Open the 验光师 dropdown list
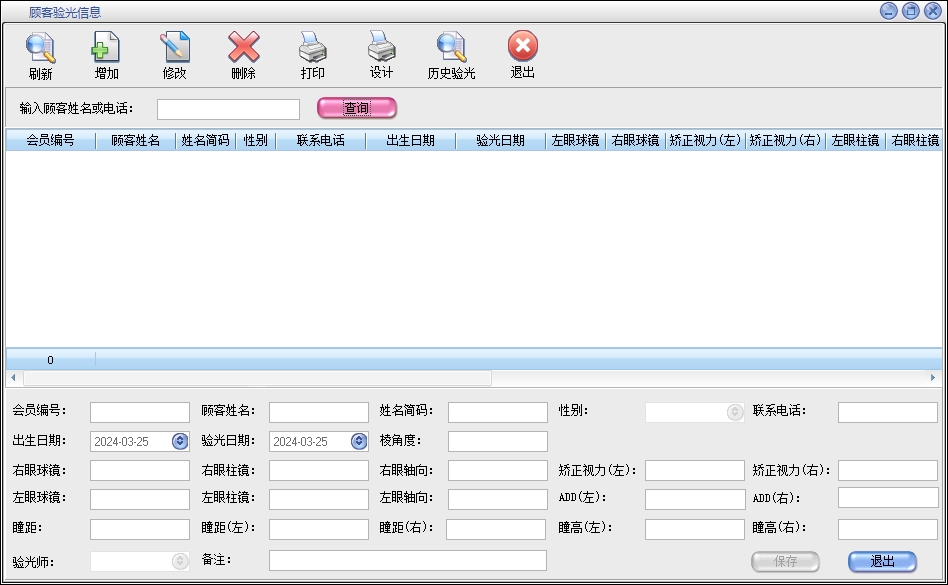This screenshot has height=585, width=948. click(180, 562)
